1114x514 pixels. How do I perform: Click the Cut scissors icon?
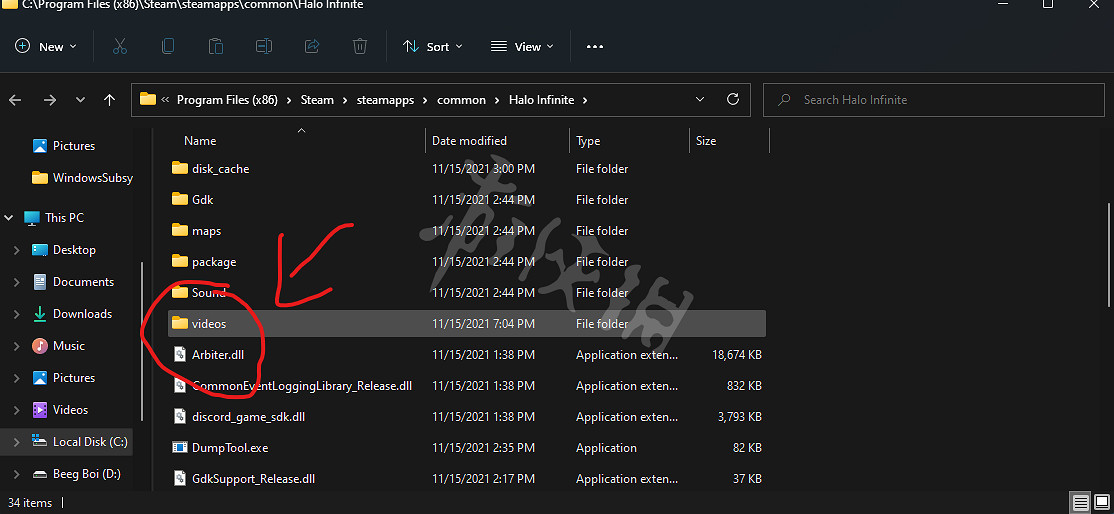pyautogui.click(x=120, y=46)
